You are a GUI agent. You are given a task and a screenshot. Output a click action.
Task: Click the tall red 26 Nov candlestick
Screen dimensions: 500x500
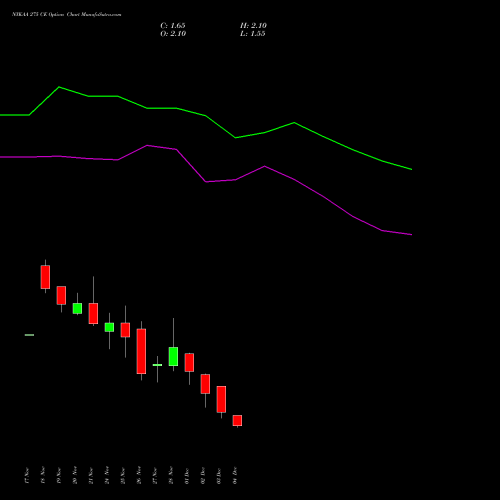[x=141, y=351]
